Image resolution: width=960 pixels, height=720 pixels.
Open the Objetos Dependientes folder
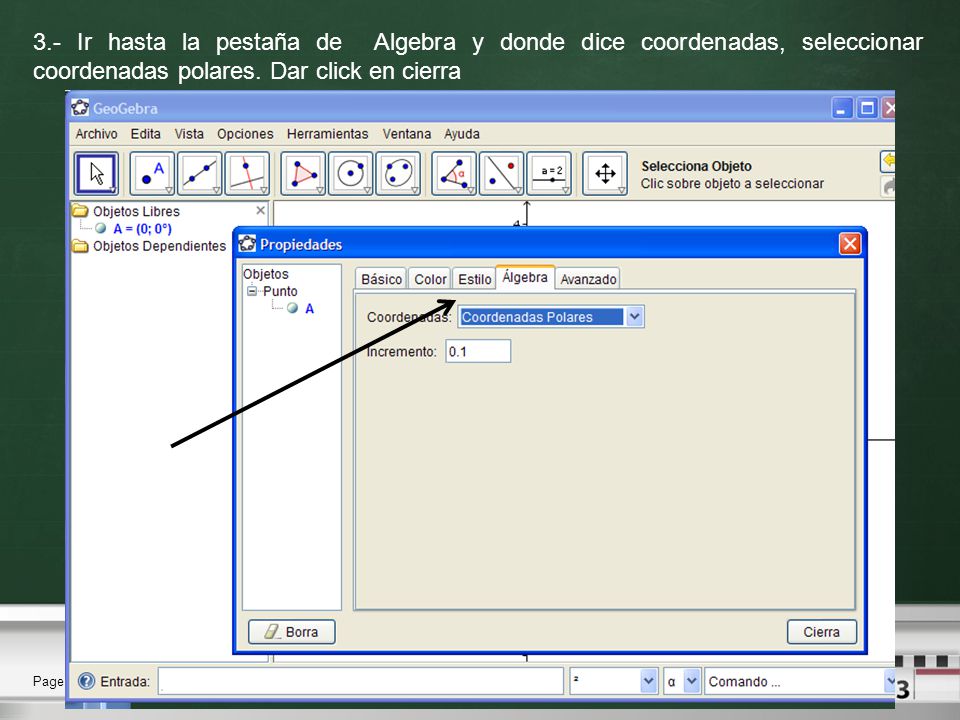coord(80,246)
